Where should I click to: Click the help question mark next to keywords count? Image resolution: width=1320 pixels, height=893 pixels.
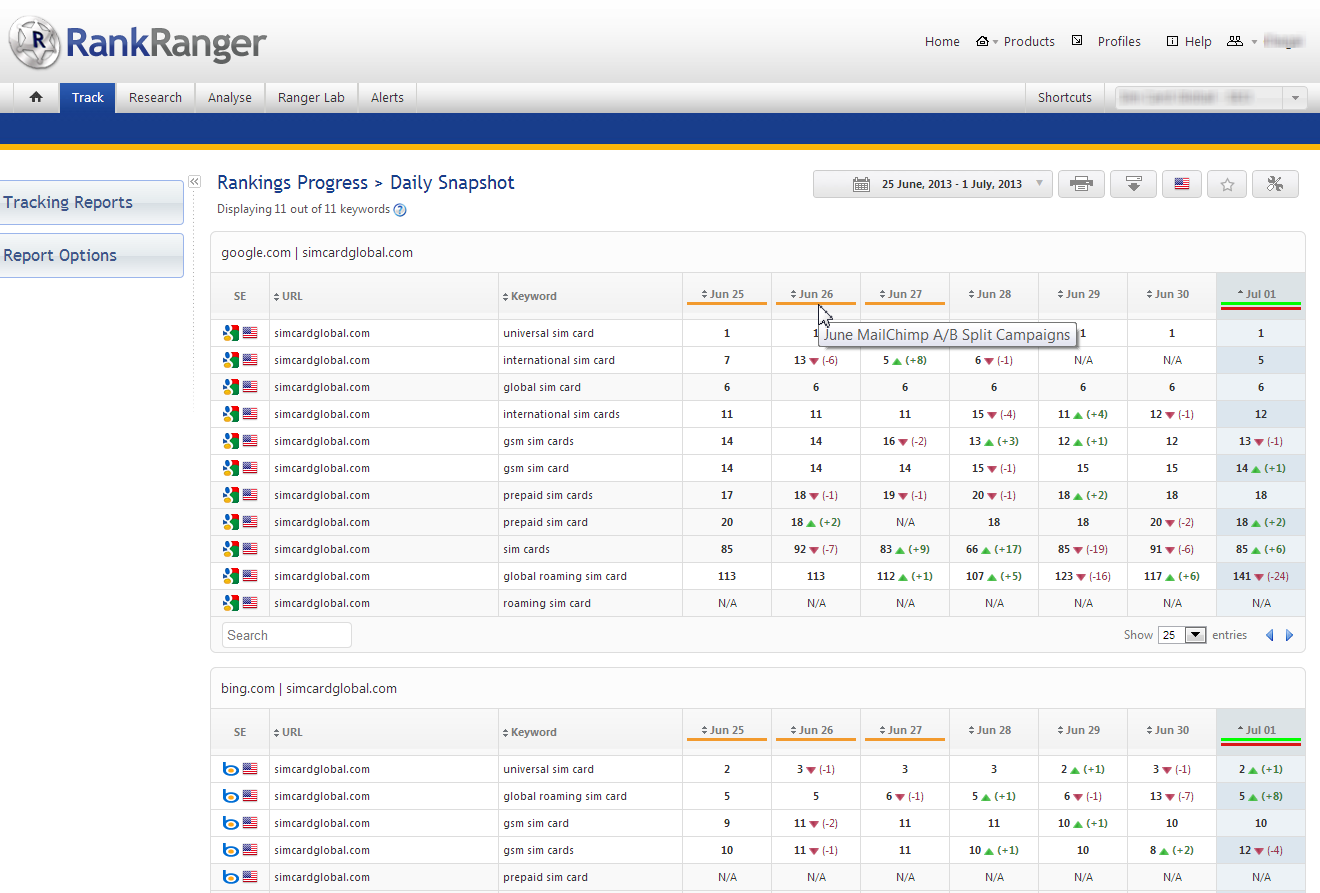point(400,210)
